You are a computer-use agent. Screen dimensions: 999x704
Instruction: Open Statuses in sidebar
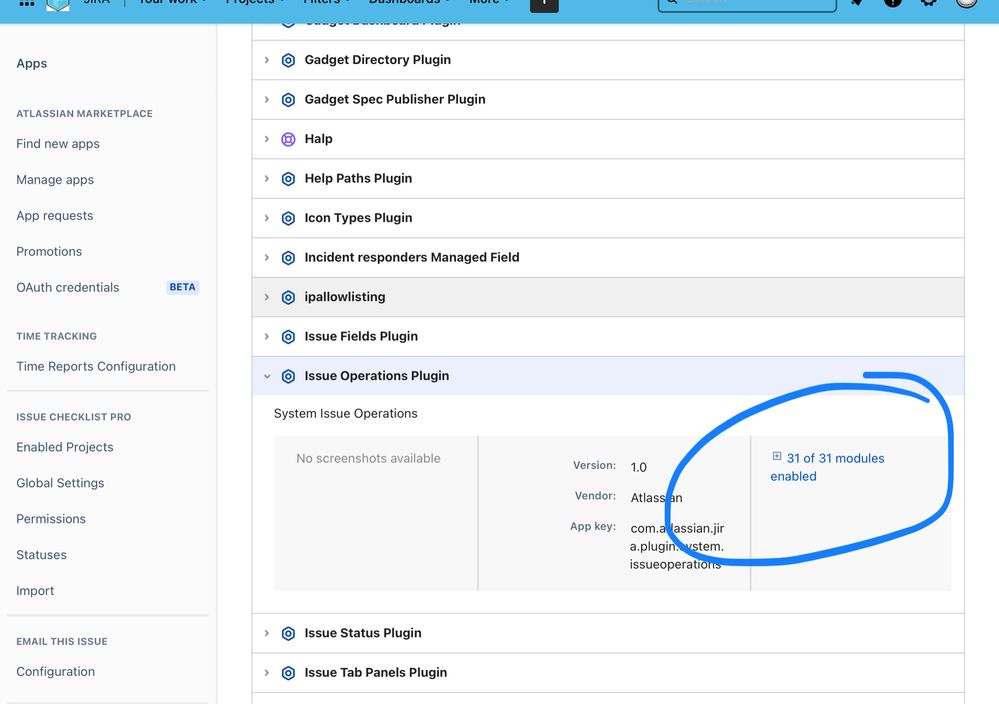click(41, 555)
